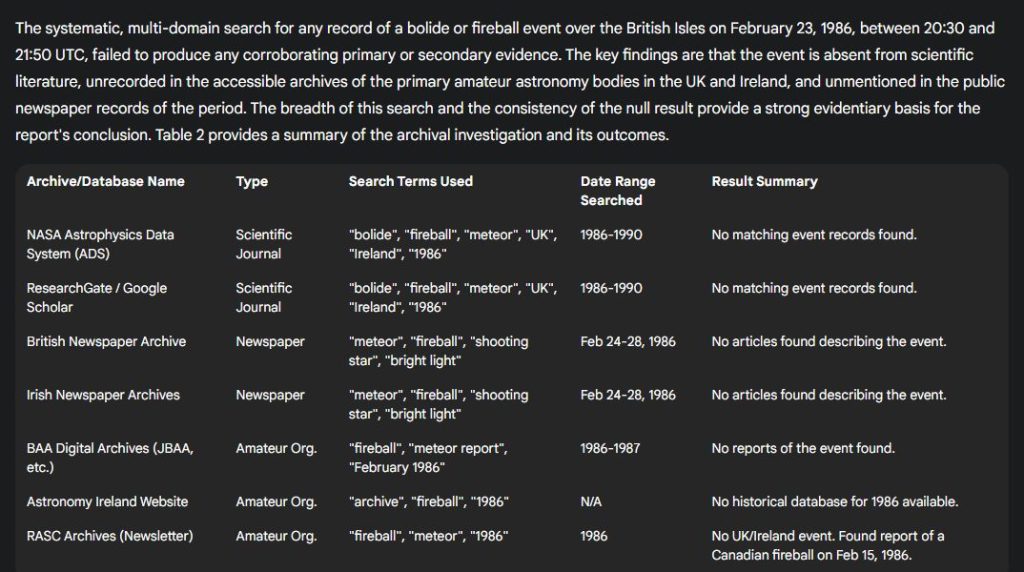The height and width of the screenshot is (572, 1024).
Task: Click the RASC Archives (Newsletter) cell
Action: (110, 536)
